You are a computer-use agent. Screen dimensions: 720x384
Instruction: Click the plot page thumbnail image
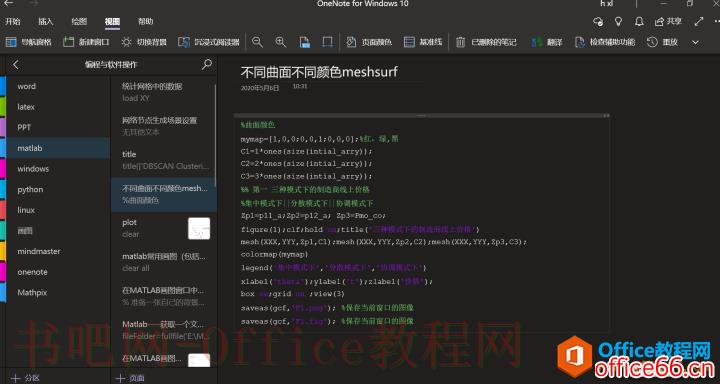pos(199,228)
